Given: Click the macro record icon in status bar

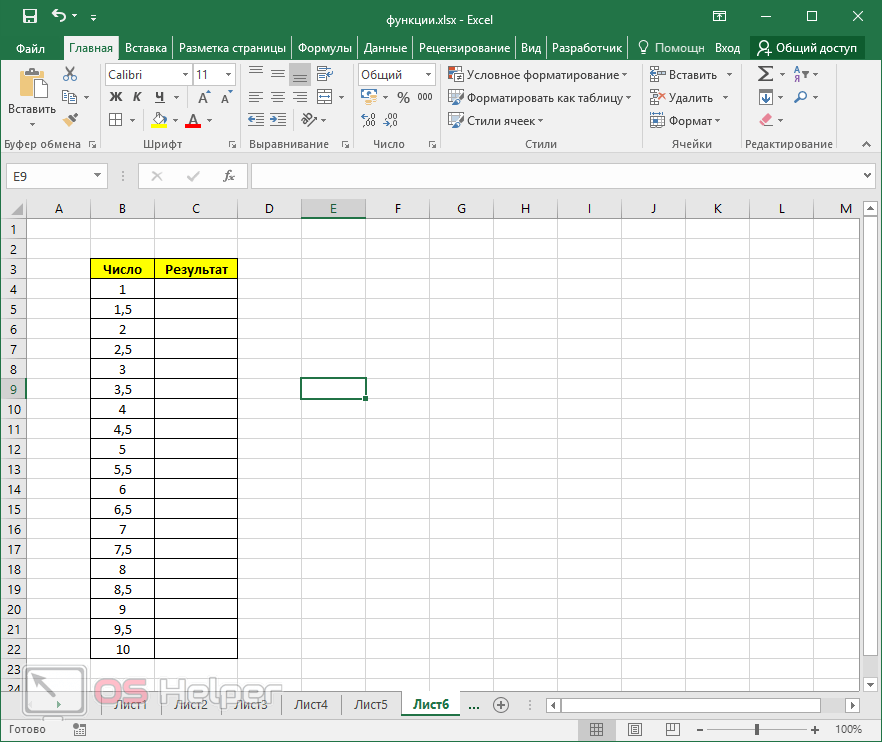Looking at the screenshot, I should click(x=79, y=730).
